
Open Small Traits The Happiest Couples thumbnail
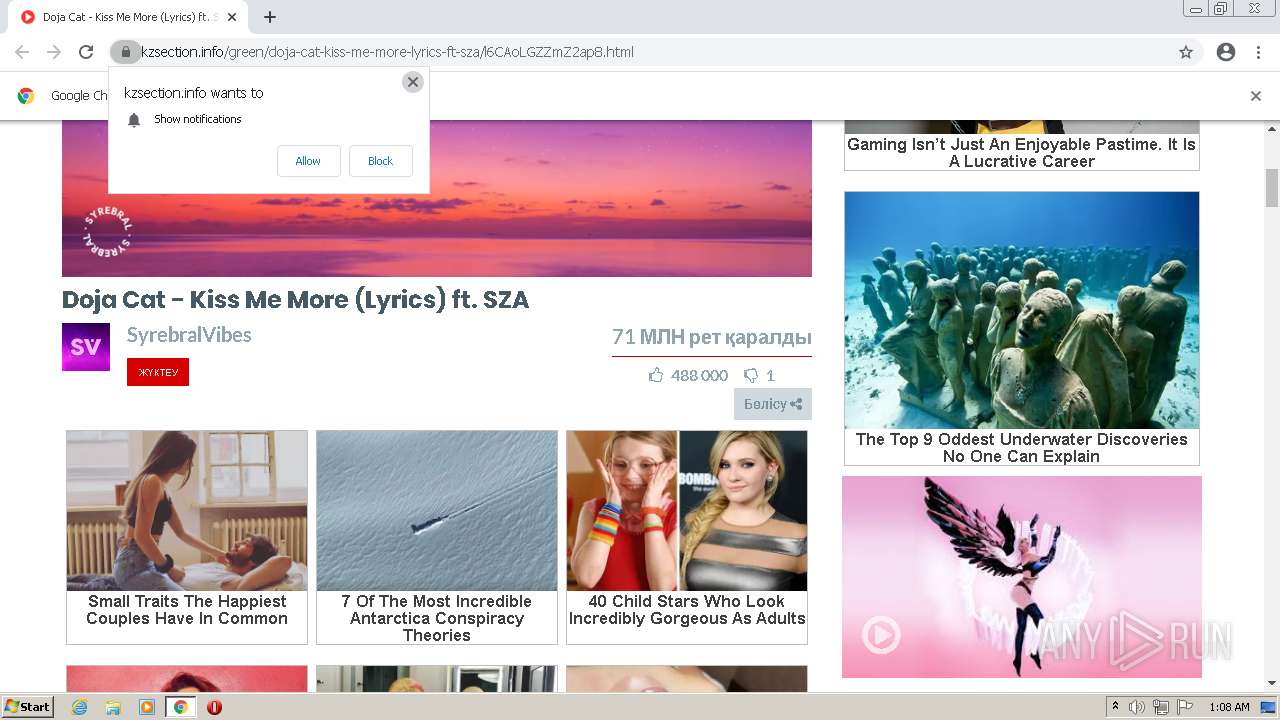tap(187, 511)
